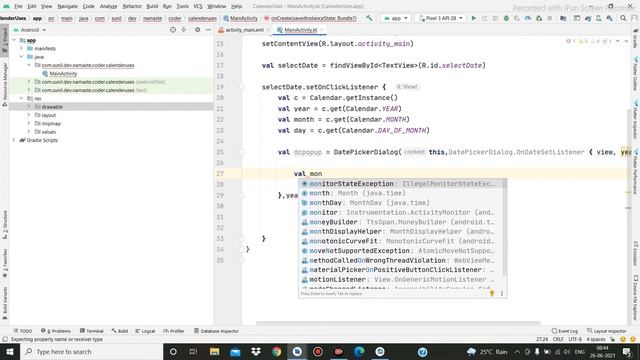640x360 pixels.
Task: Open the Project Structure folder icon in toolbar
Action: click(563, 18)
